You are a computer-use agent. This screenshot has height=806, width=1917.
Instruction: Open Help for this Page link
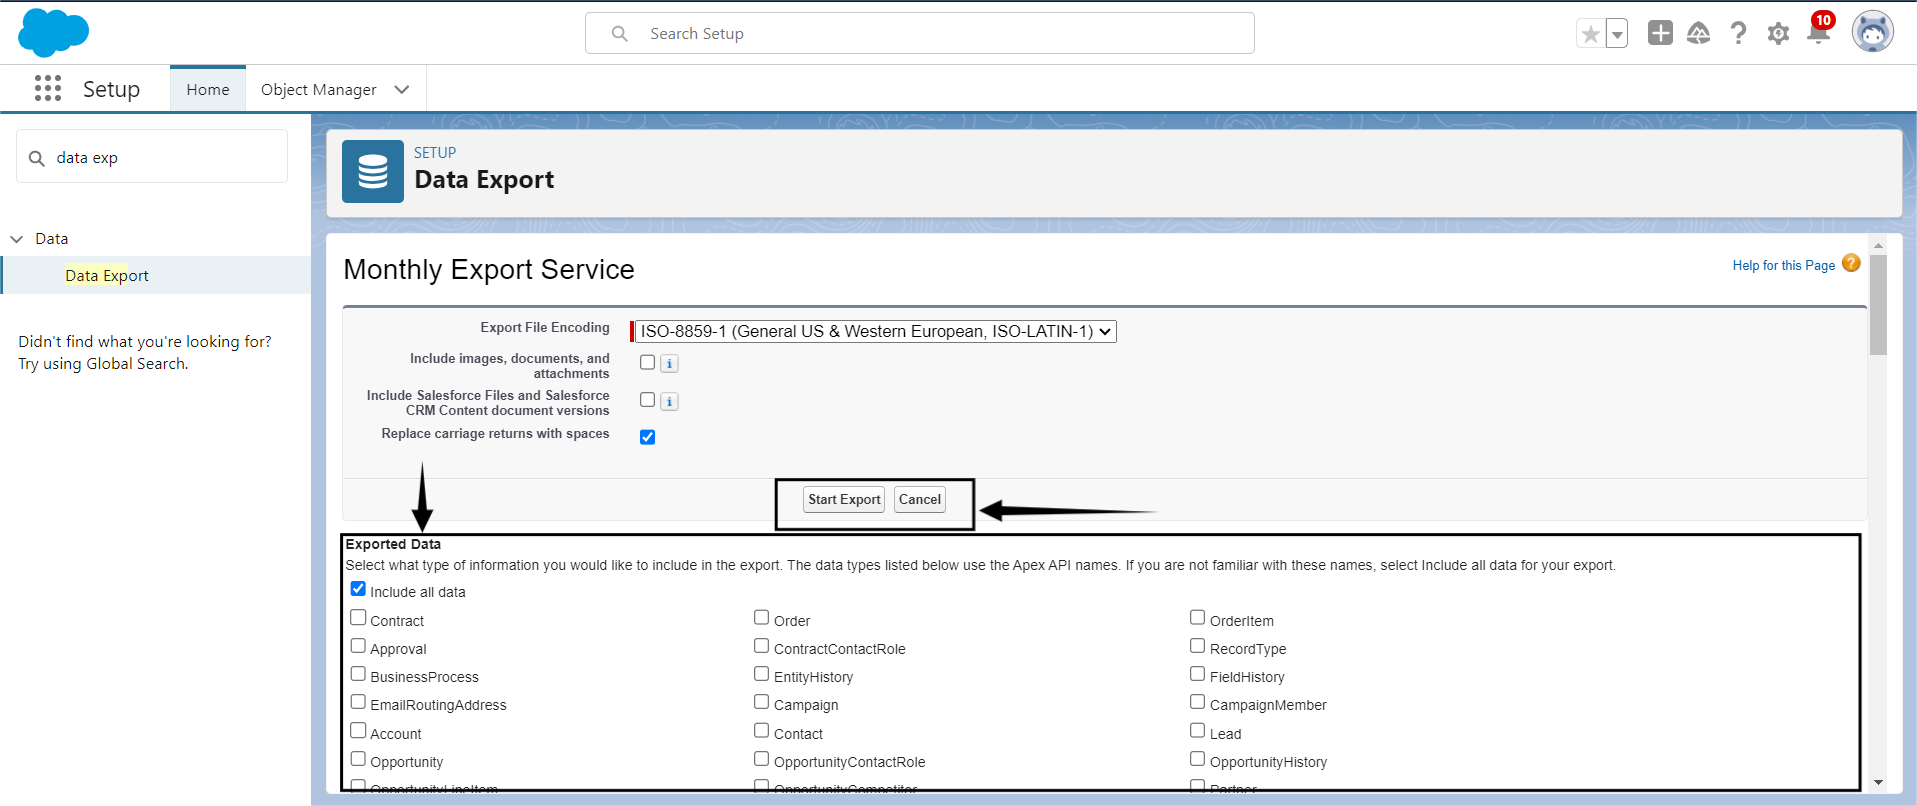(x=1784, y=265)
